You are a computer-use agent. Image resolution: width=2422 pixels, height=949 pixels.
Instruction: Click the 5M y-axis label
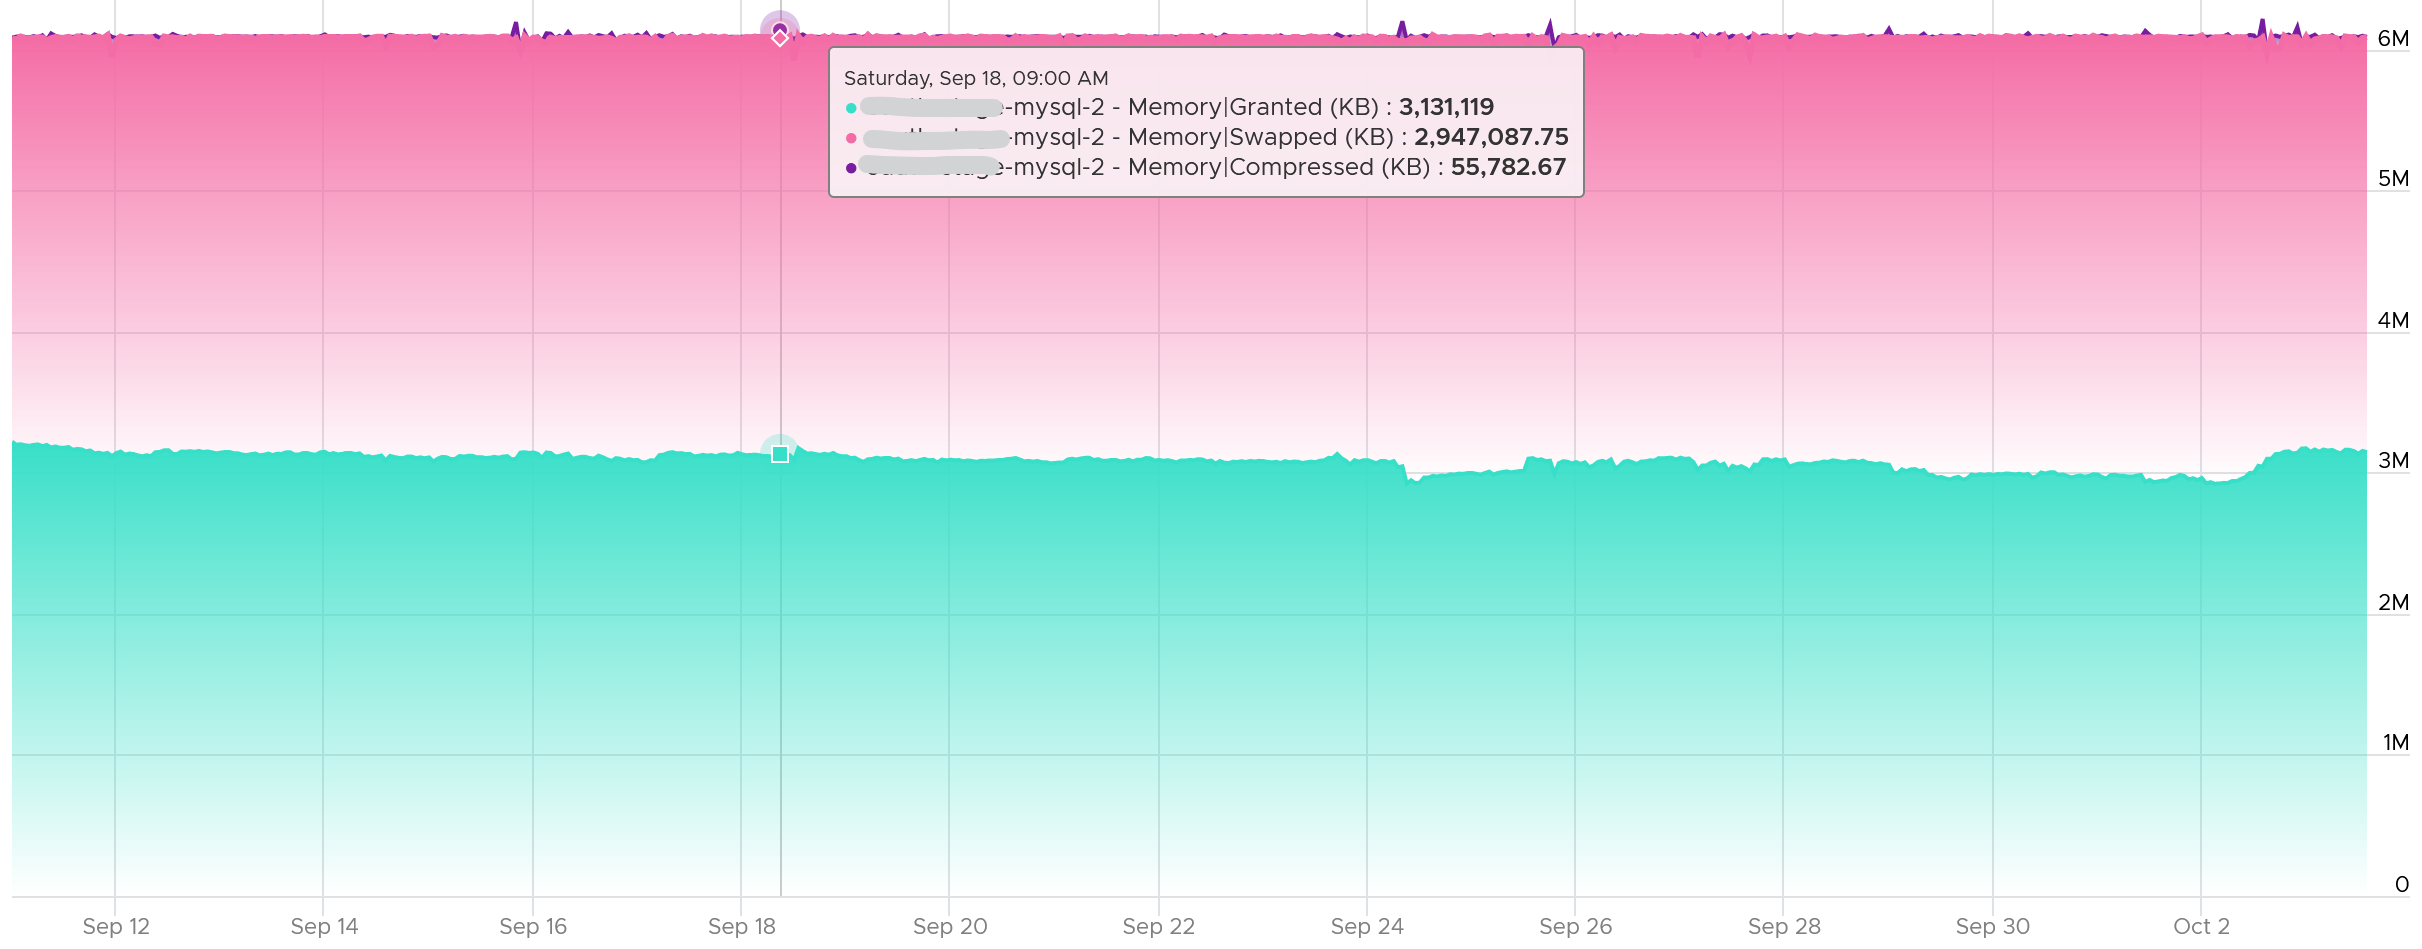[x=2393, y=178]
